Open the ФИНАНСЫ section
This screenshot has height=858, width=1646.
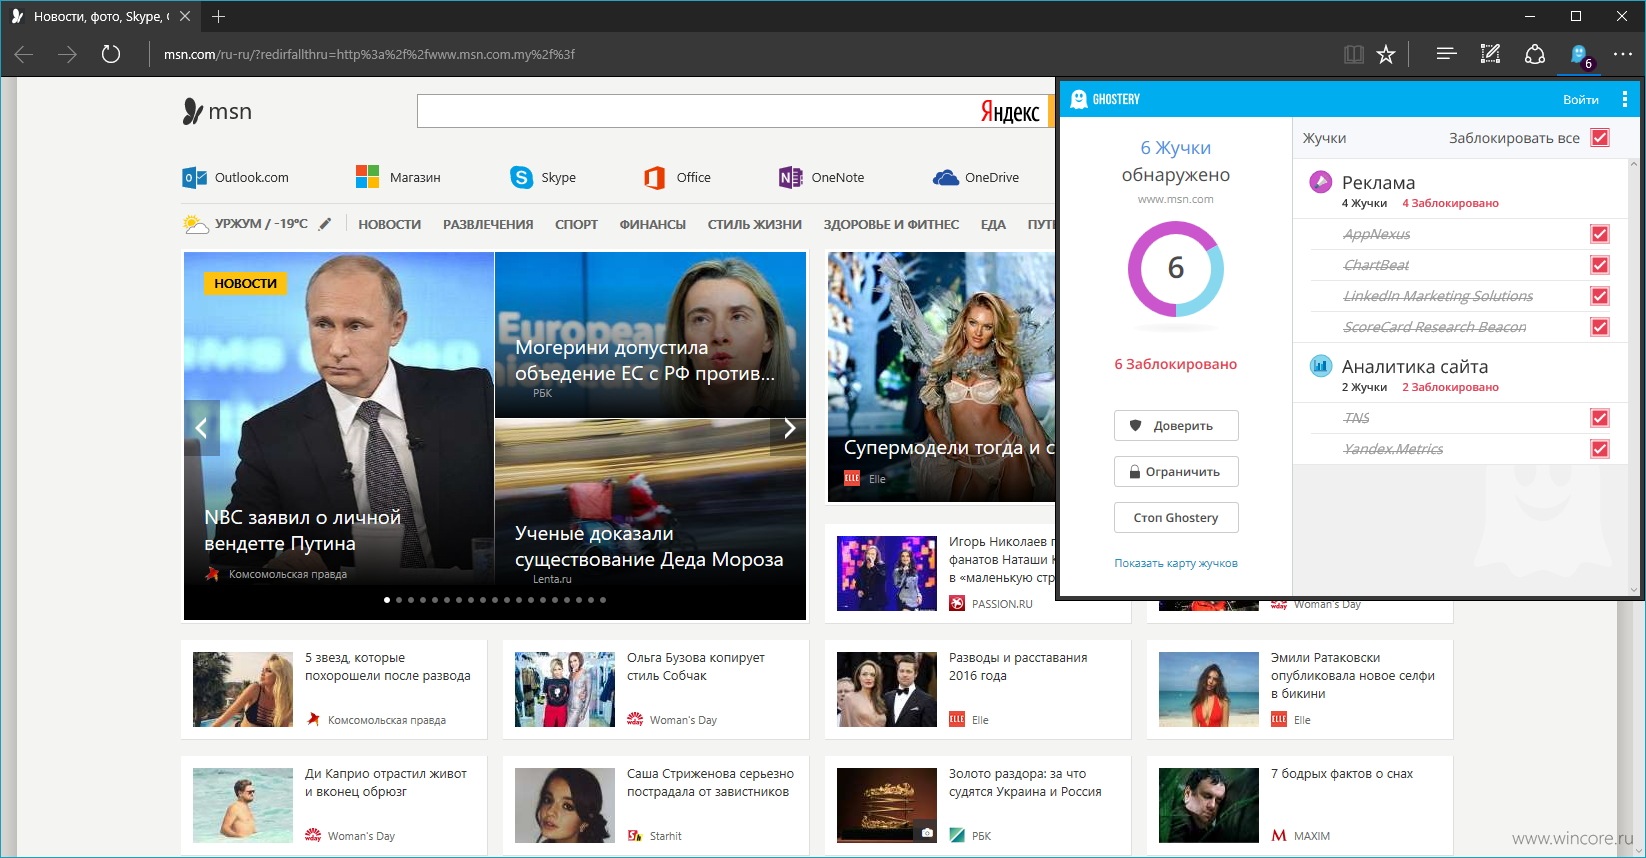(x=652, y=224)
